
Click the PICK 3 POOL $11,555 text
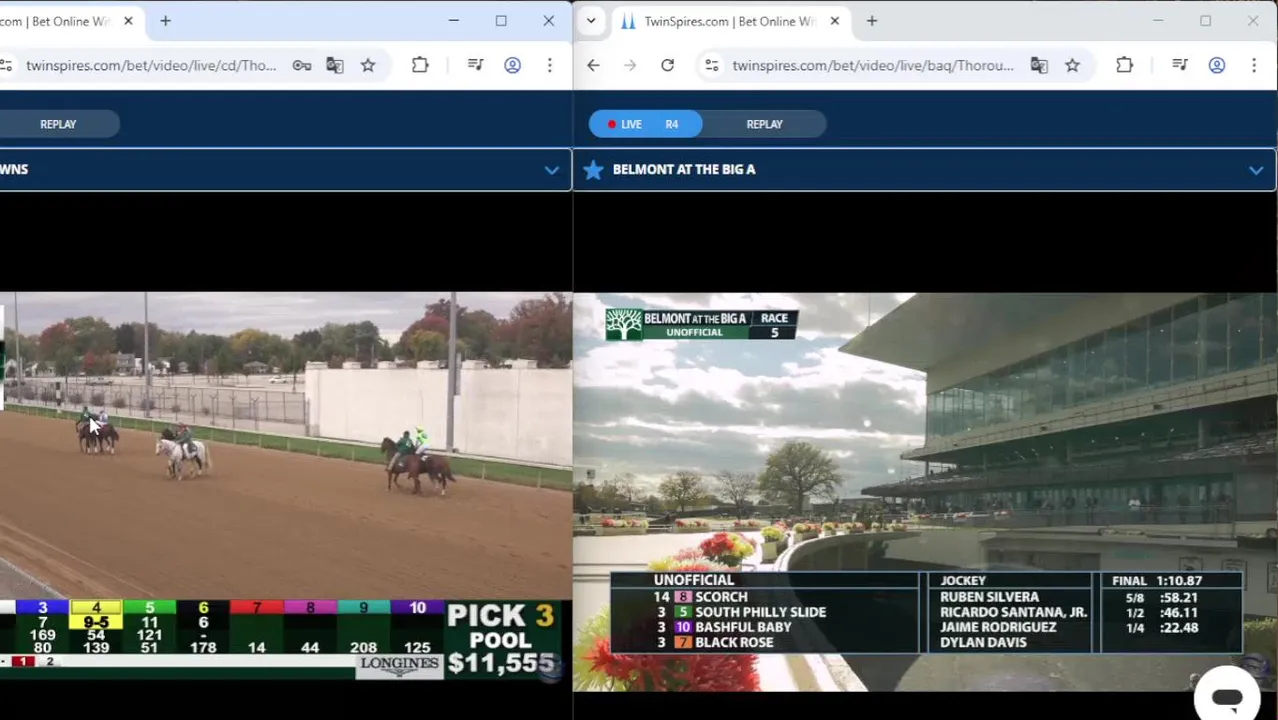coord(500,638)
